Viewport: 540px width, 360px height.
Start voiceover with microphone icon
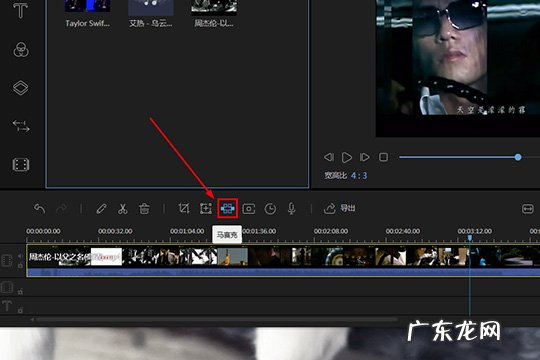coord(291,209)
